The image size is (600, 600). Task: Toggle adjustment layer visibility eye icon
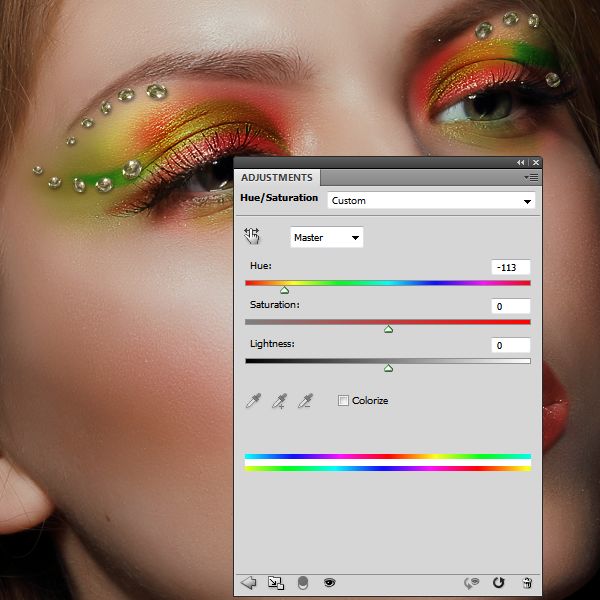tap(328, 582)
